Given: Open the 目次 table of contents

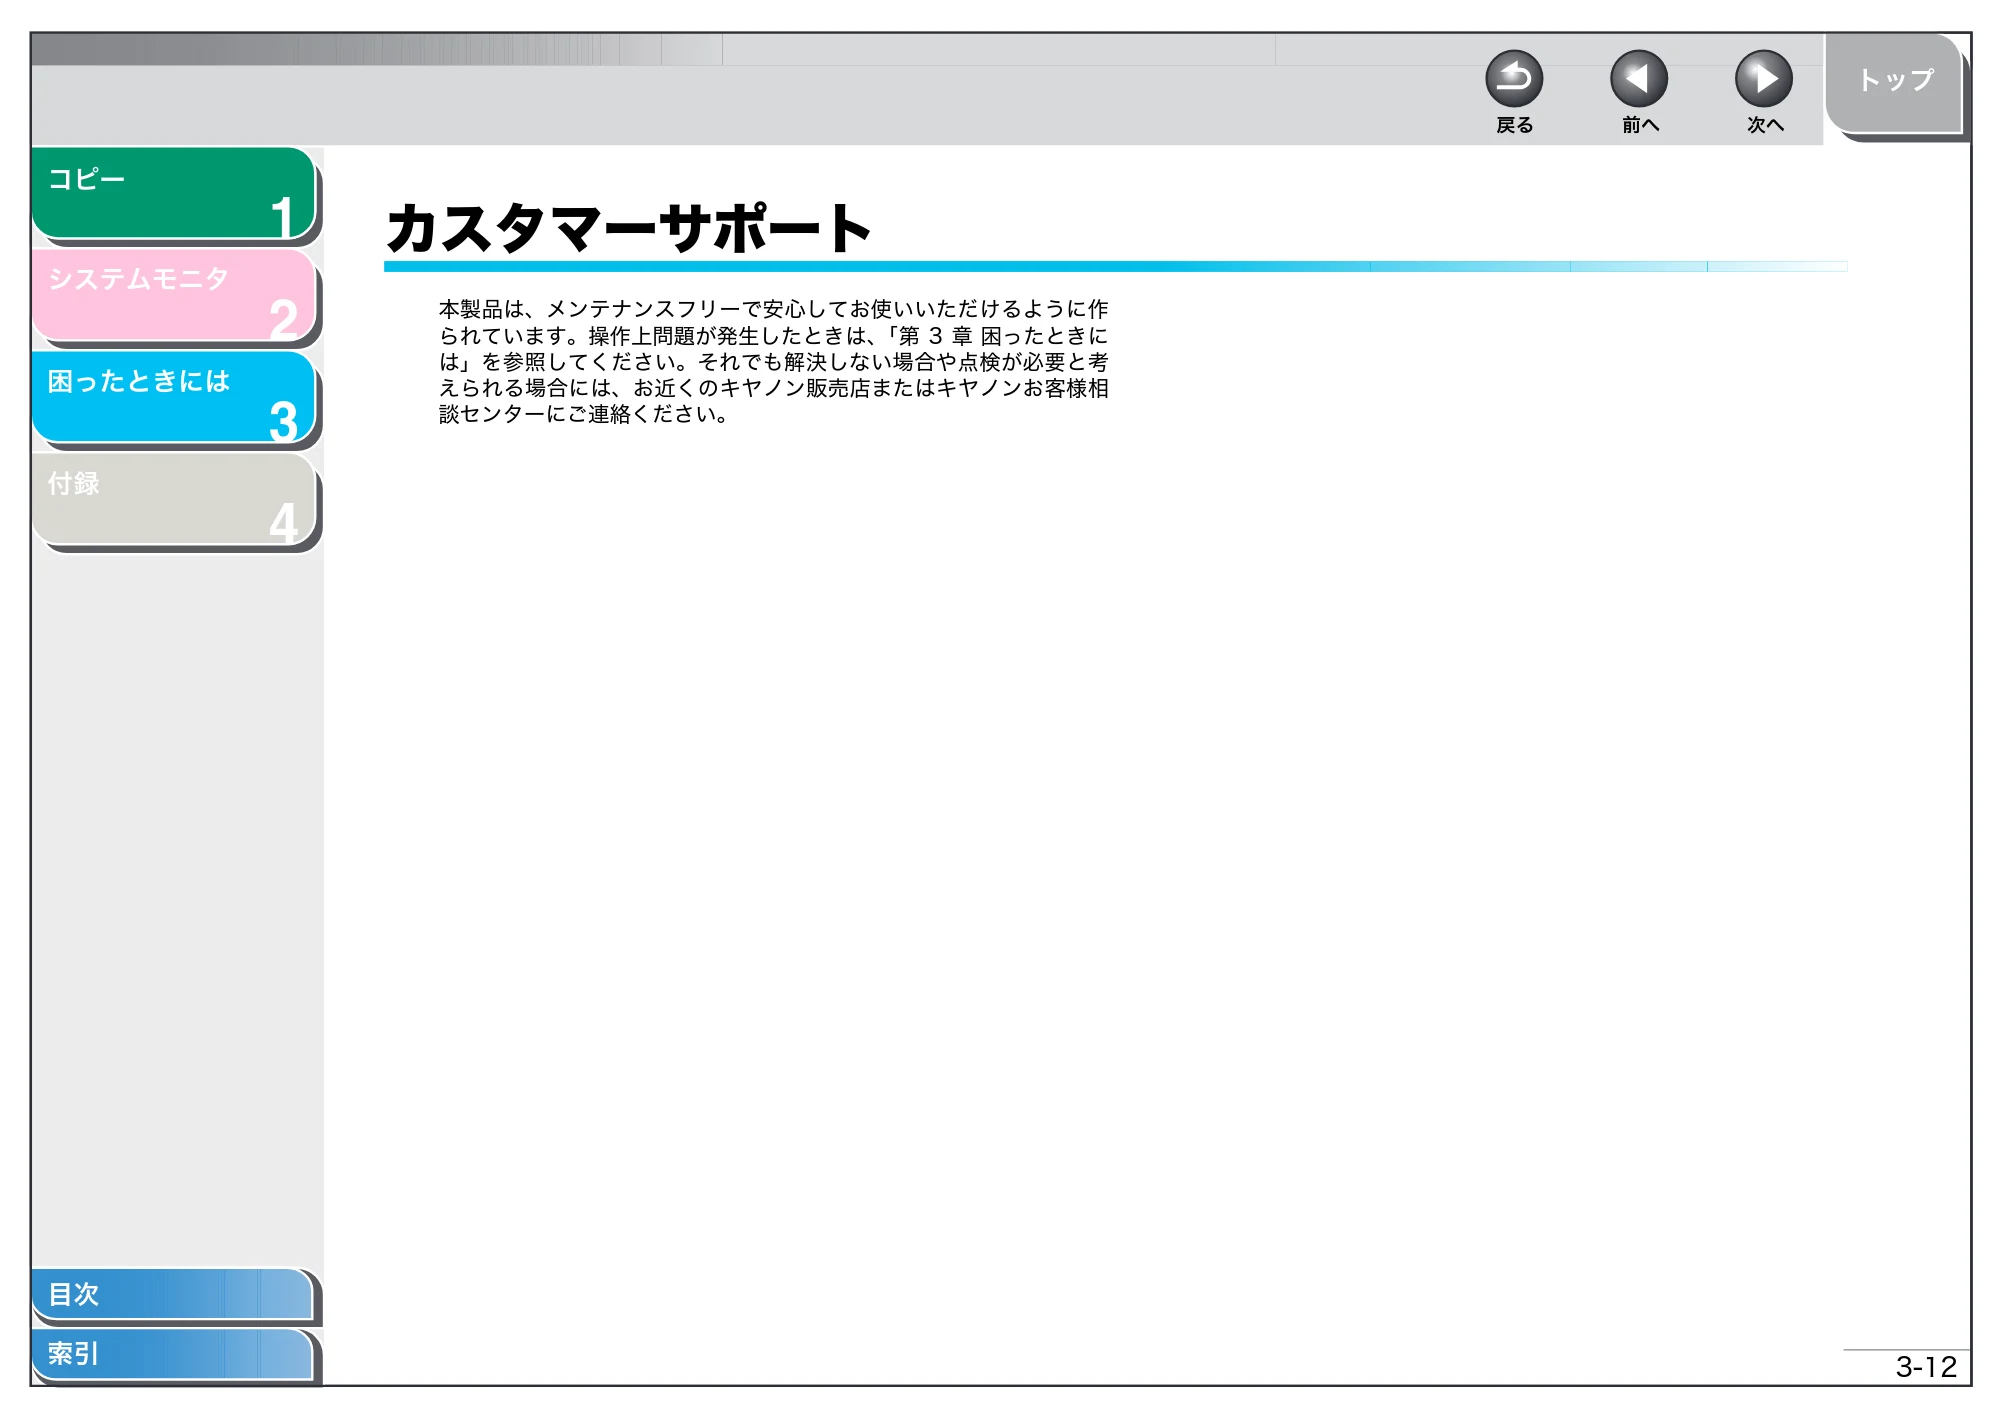Looking at the screenshot, I should (172, 1294).
